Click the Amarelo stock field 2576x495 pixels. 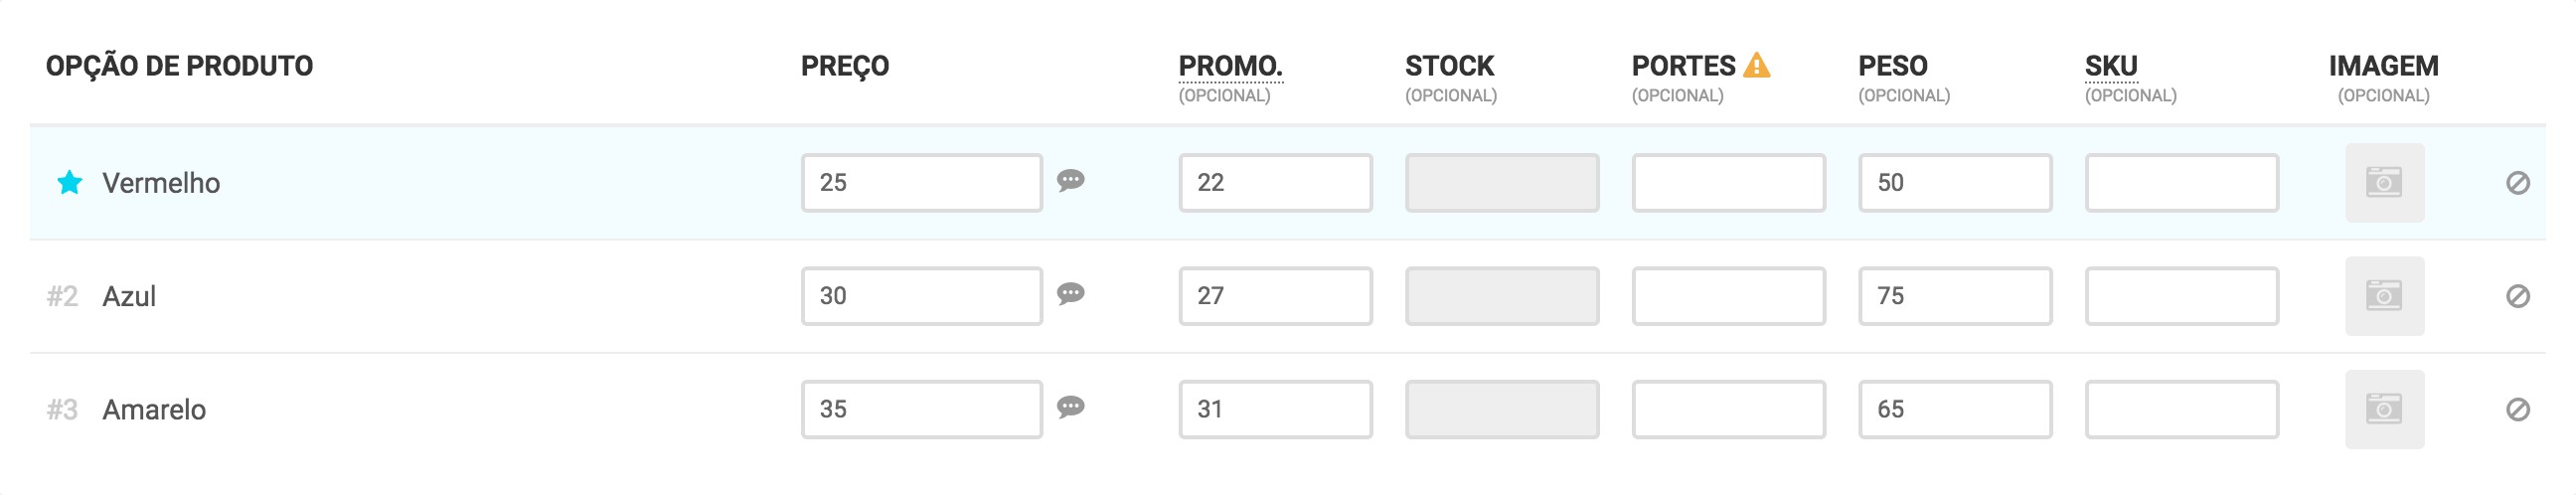click(x=1501, y=409)
